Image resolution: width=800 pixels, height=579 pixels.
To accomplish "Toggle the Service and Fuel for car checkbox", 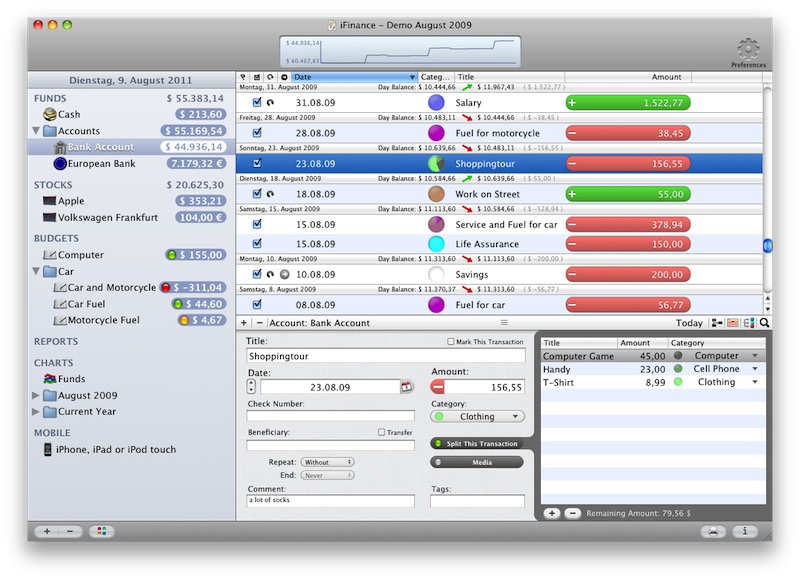I will 257,224.
